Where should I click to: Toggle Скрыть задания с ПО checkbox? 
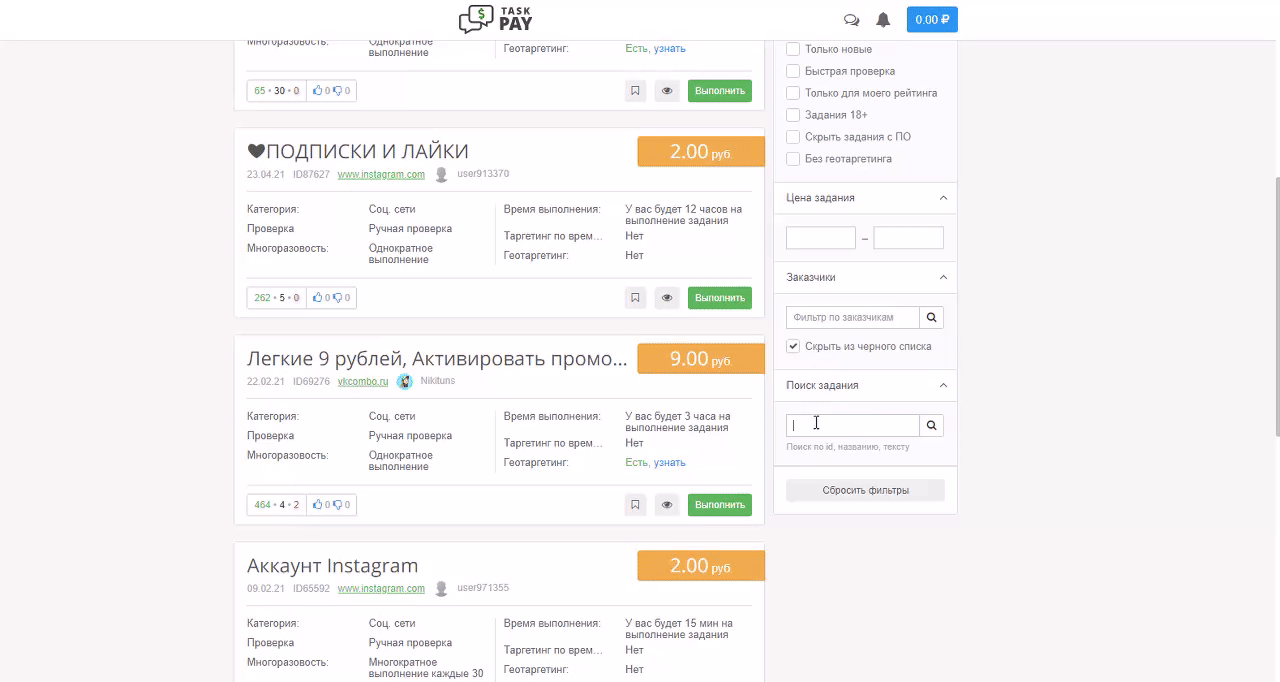coord(793,137)
